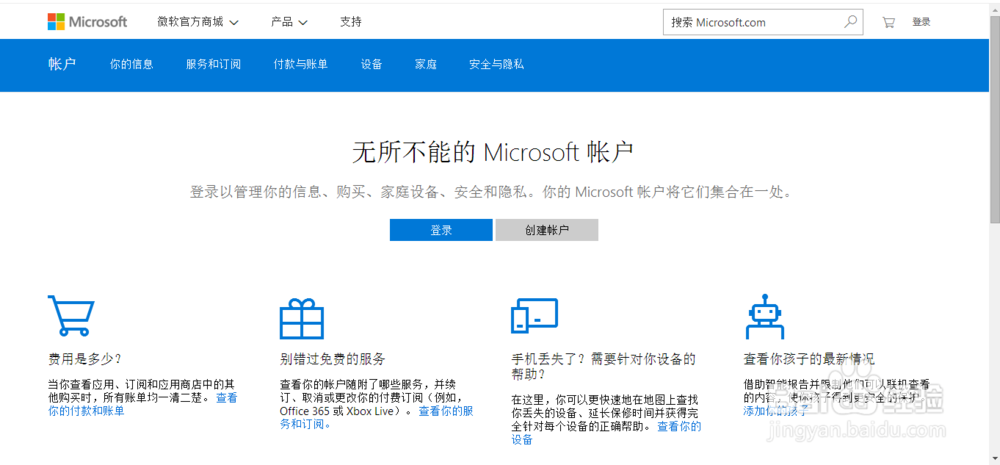Click the 查看你孩子的最新情况 heading

[809, 358]
